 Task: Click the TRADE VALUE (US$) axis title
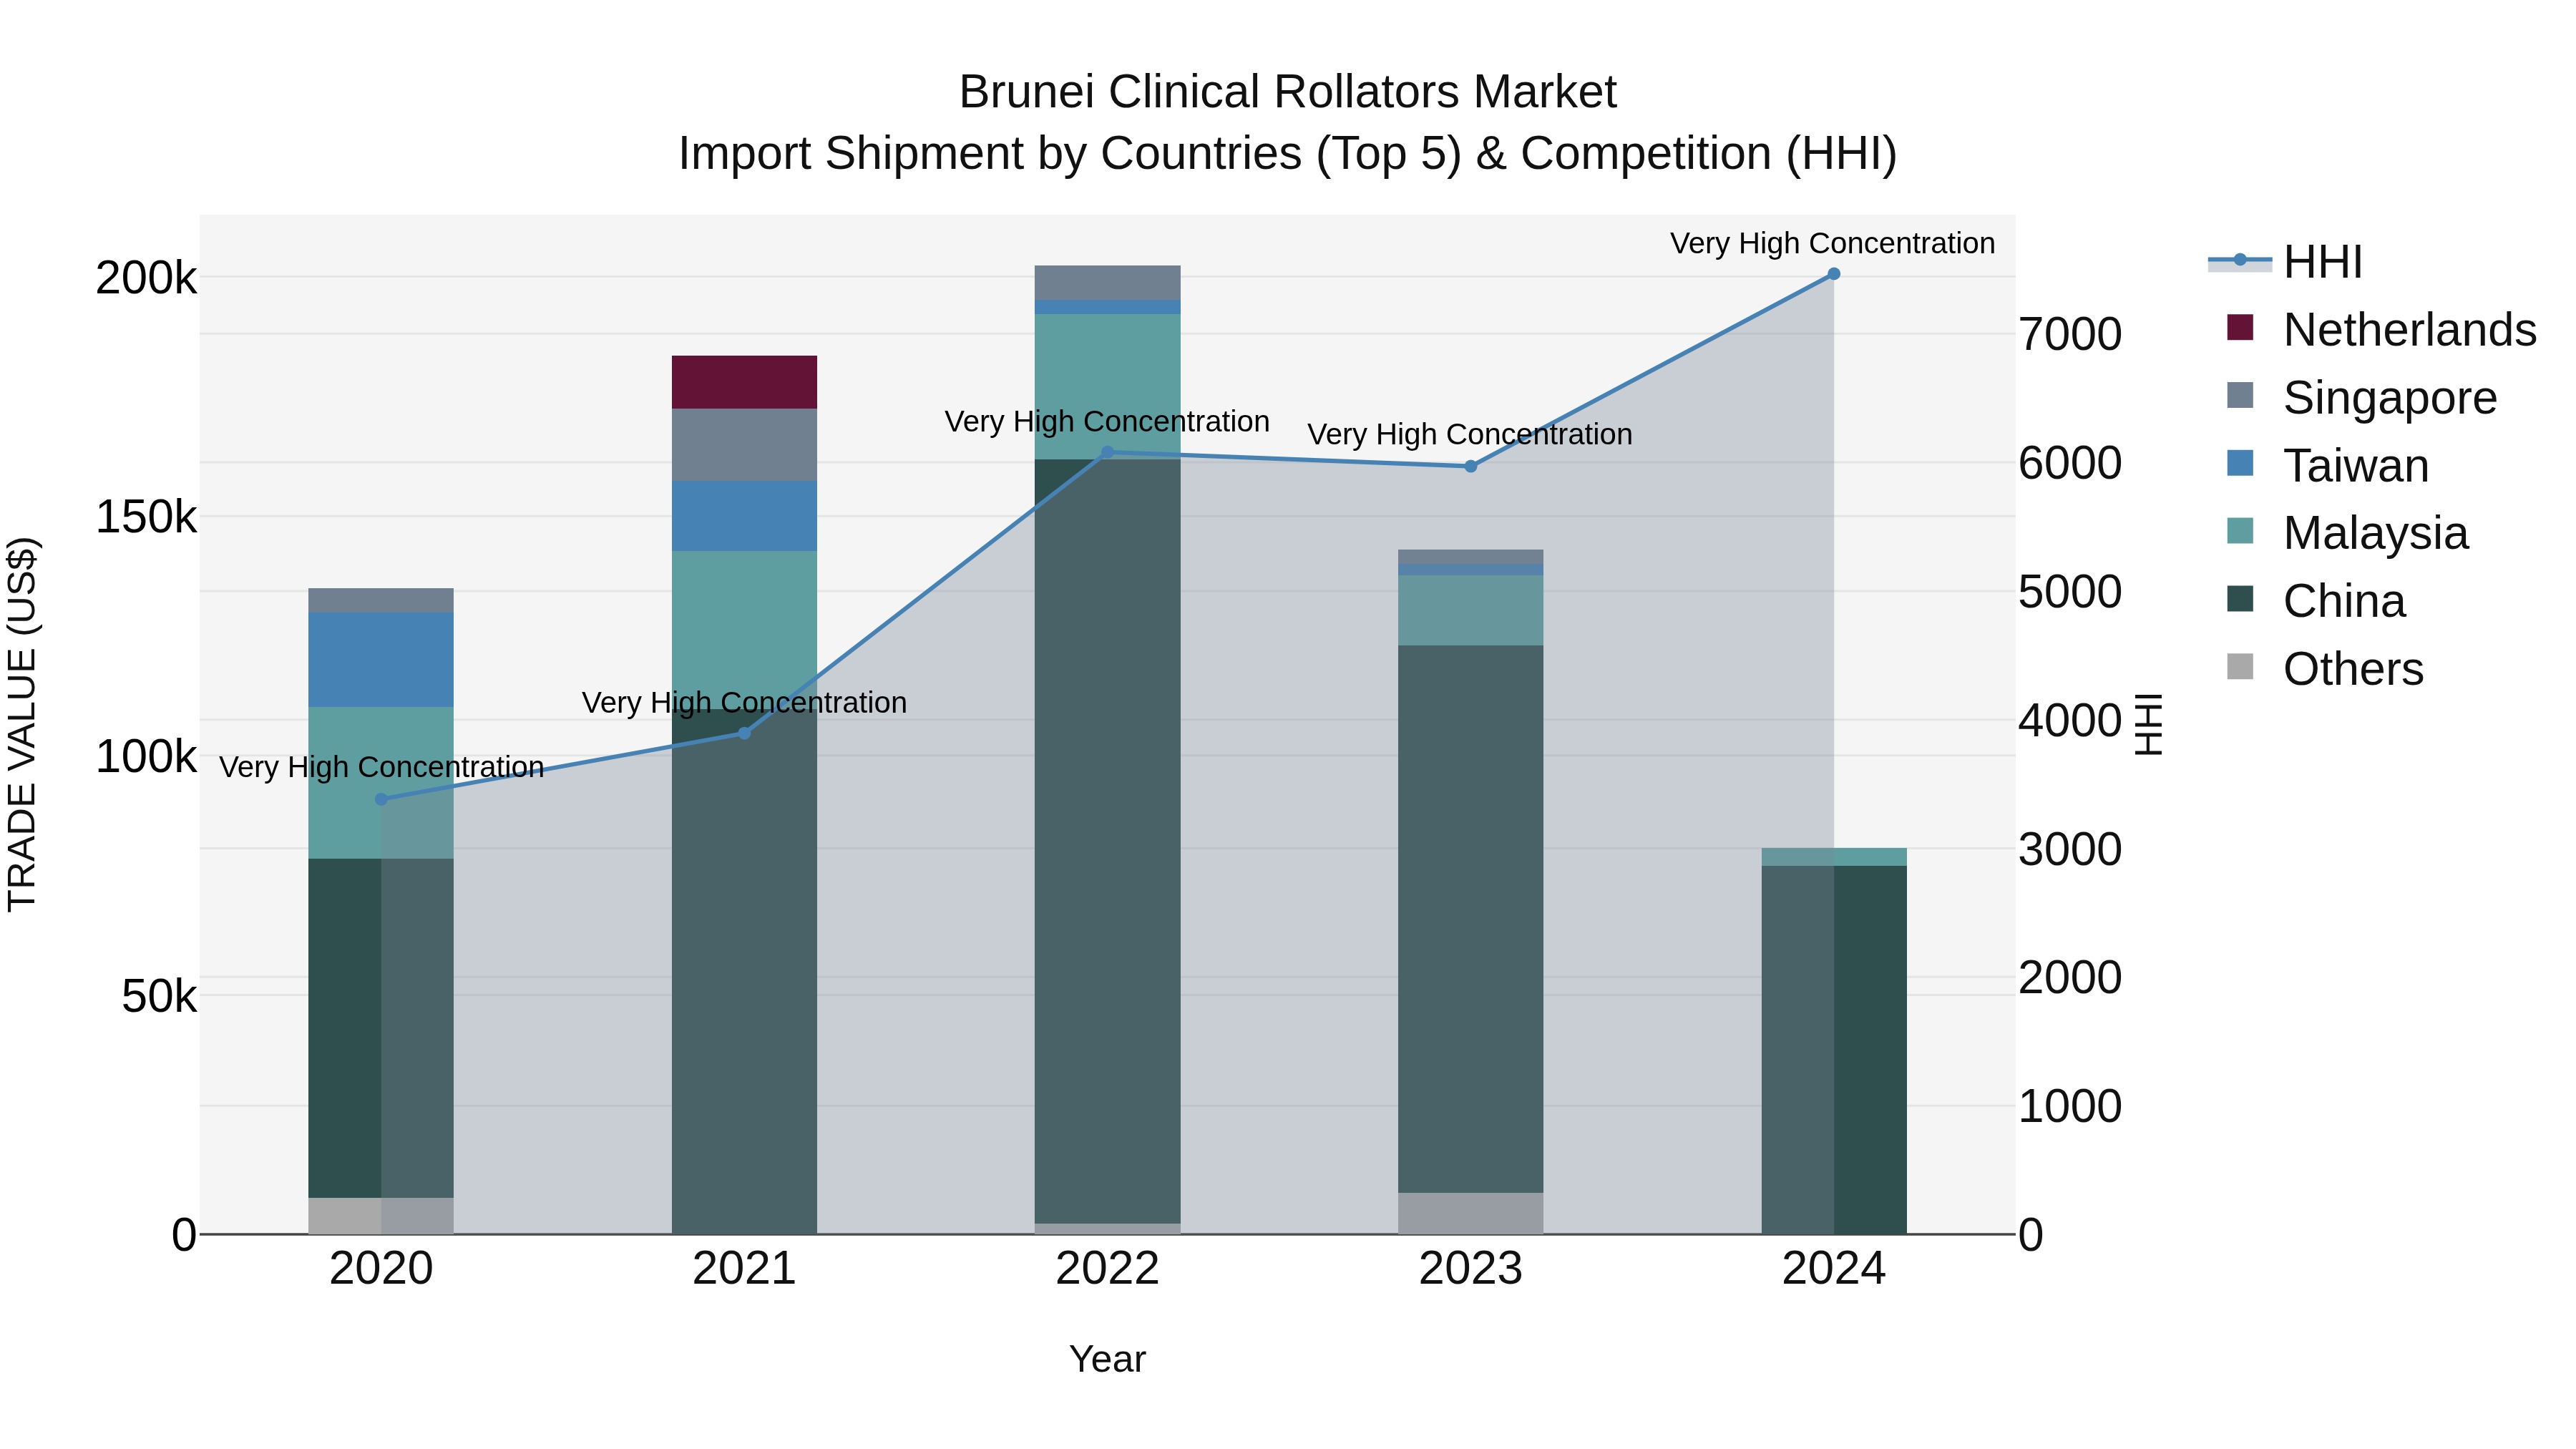pyautogui.click(x=22, y=724)
